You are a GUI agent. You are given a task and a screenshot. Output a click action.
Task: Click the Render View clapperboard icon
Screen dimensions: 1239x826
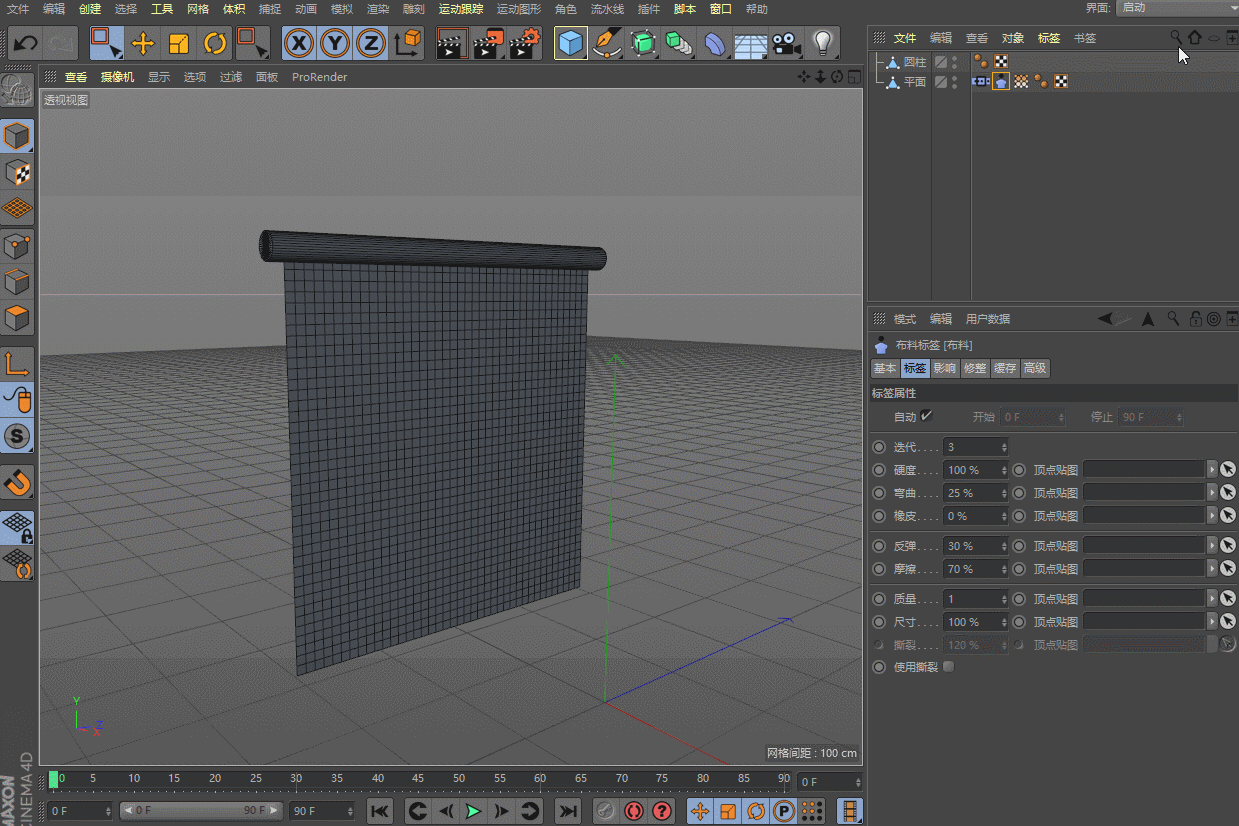(x=452, y=43)
